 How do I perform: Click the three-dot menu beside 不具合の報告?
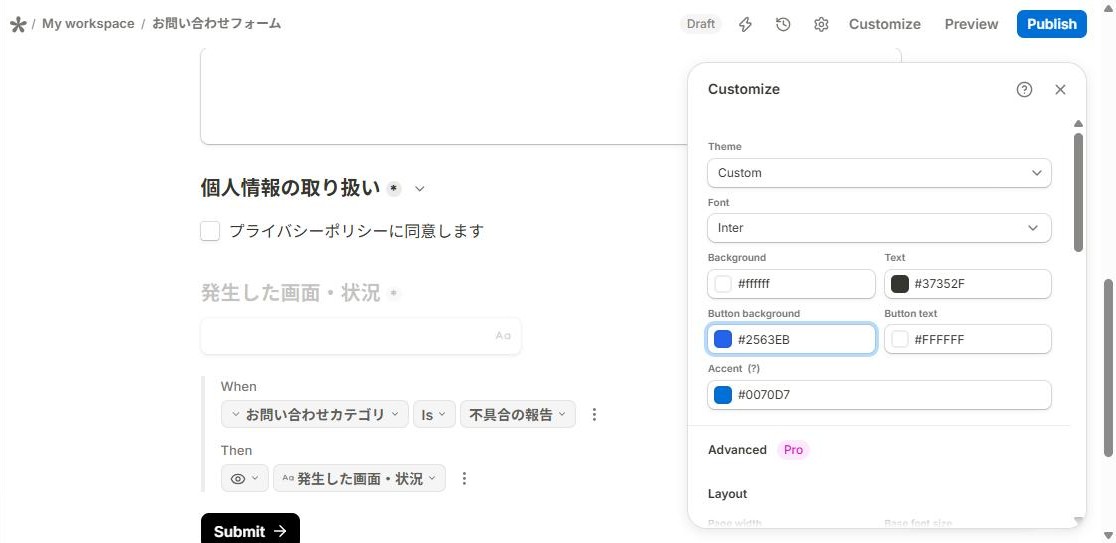point(595,414)
